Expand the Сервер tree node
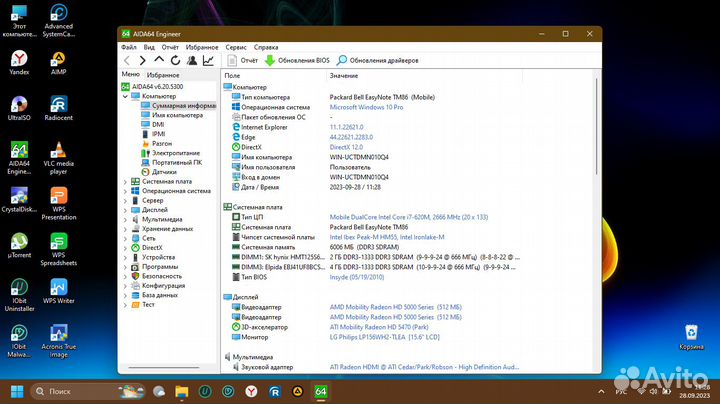720x404 pixels. [x=125, y=201]
